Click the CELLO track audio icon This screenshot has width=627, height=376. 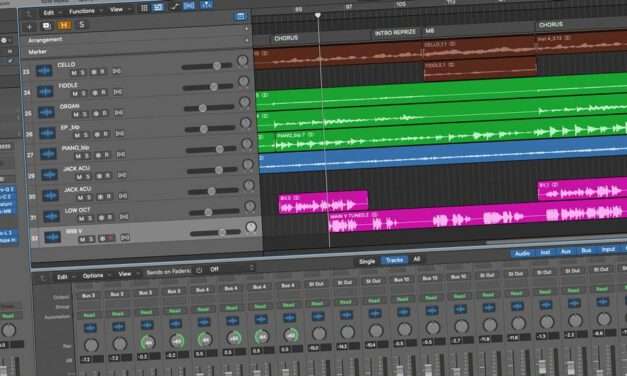click(x=44, y=71)
